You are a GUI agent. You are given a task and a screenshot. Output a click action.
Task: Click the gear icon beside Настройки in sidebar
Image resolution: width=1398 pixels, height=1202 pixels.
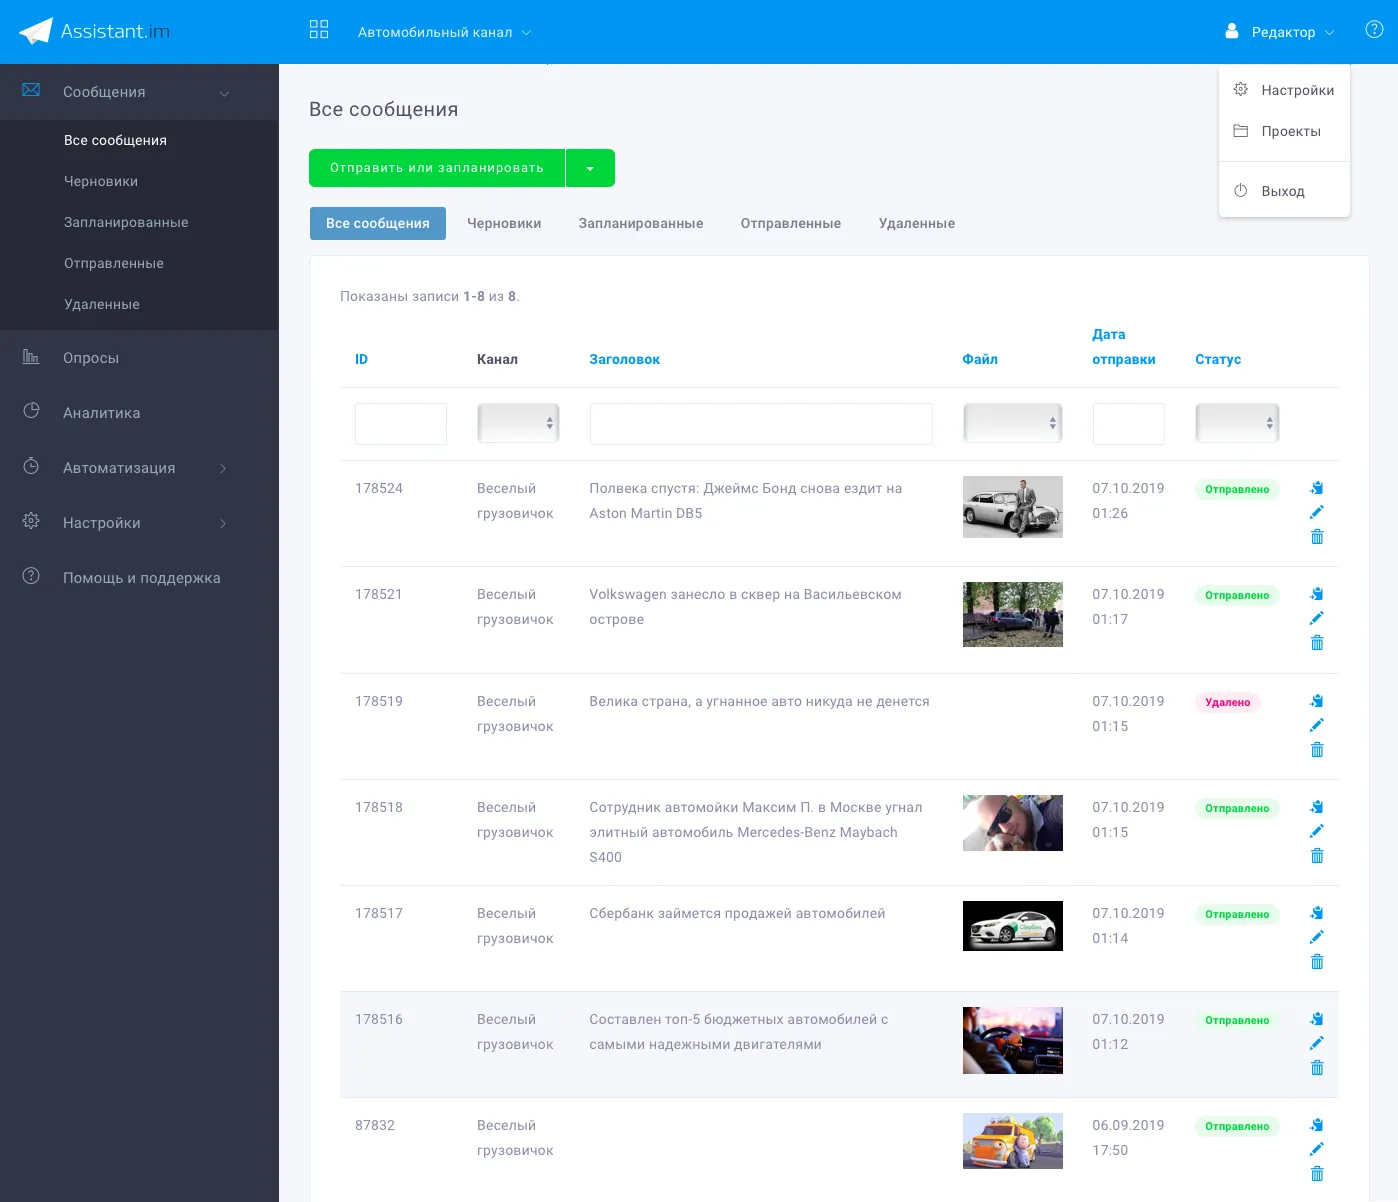pos(31,521)
